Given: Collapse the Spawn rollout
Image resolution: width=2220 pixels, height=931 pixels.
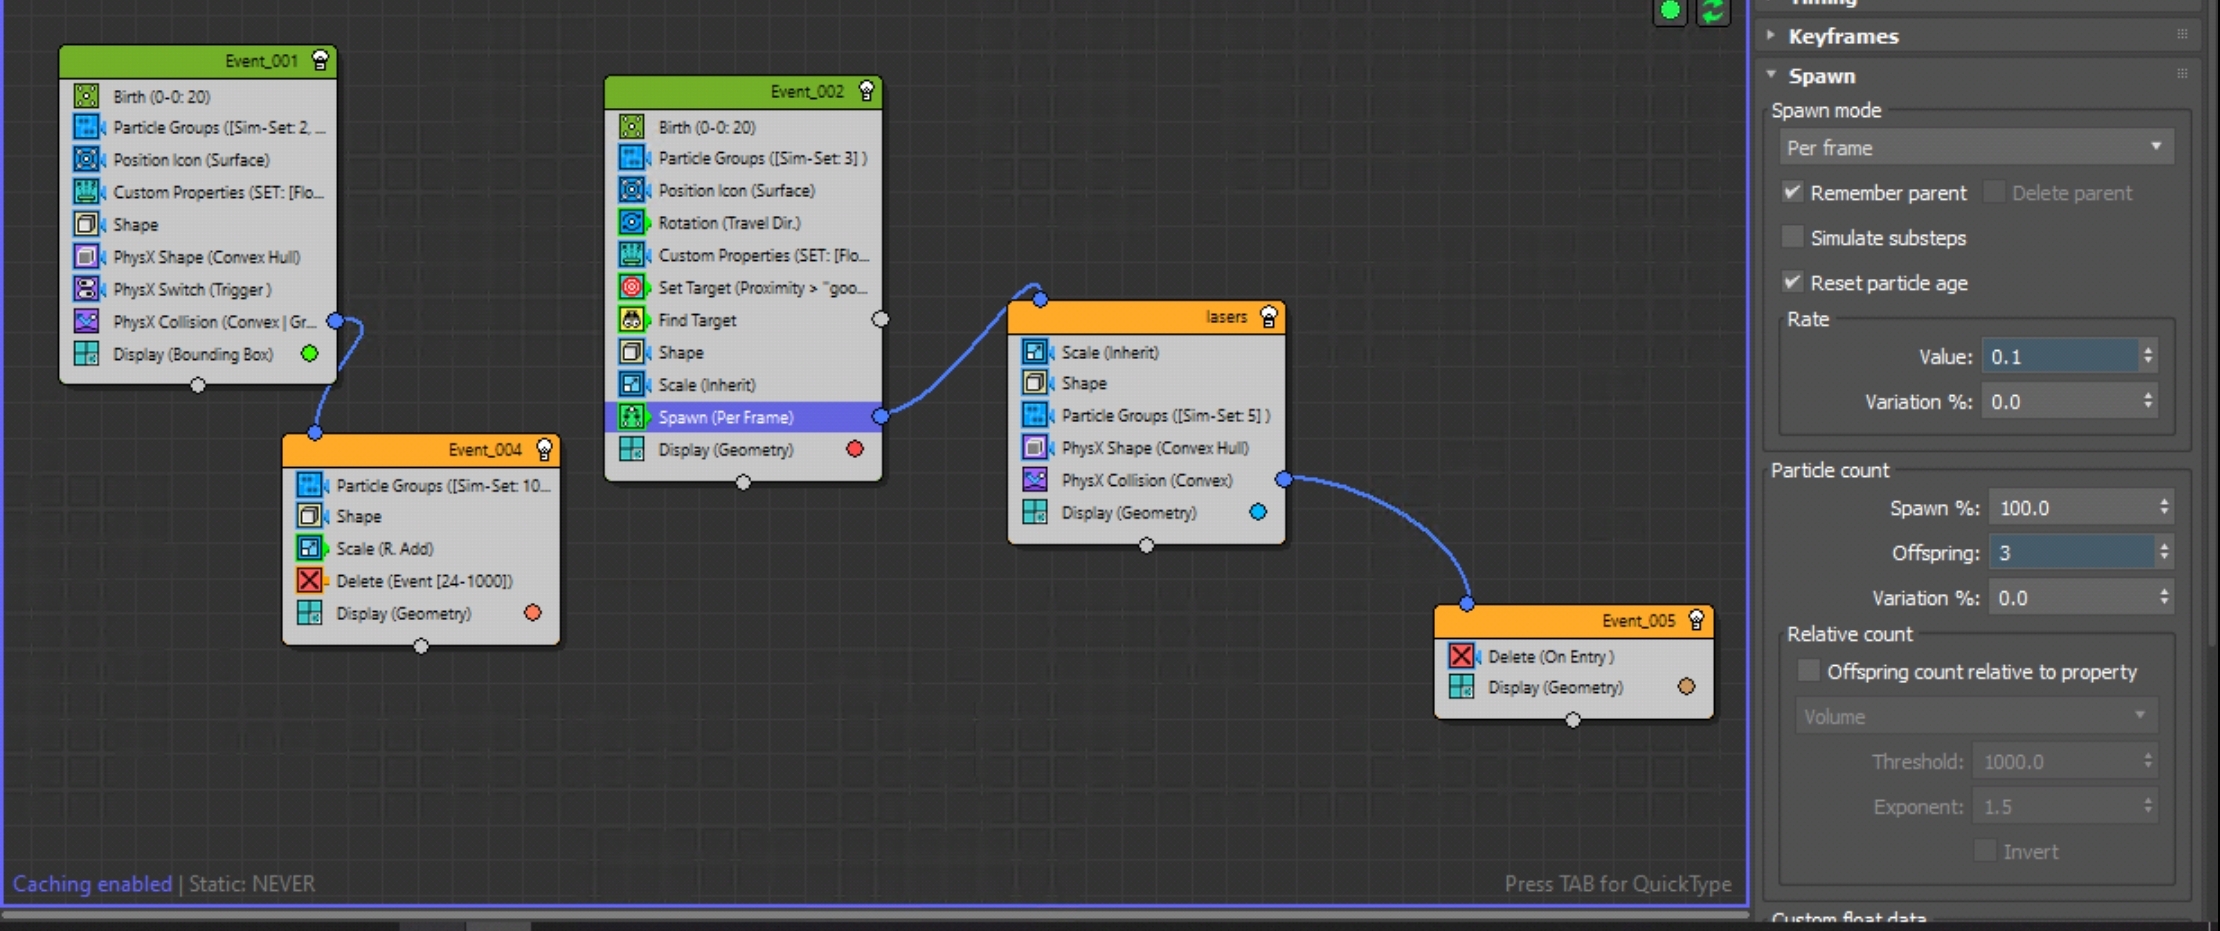Looking at the screenshot, I should [1771, 75].
